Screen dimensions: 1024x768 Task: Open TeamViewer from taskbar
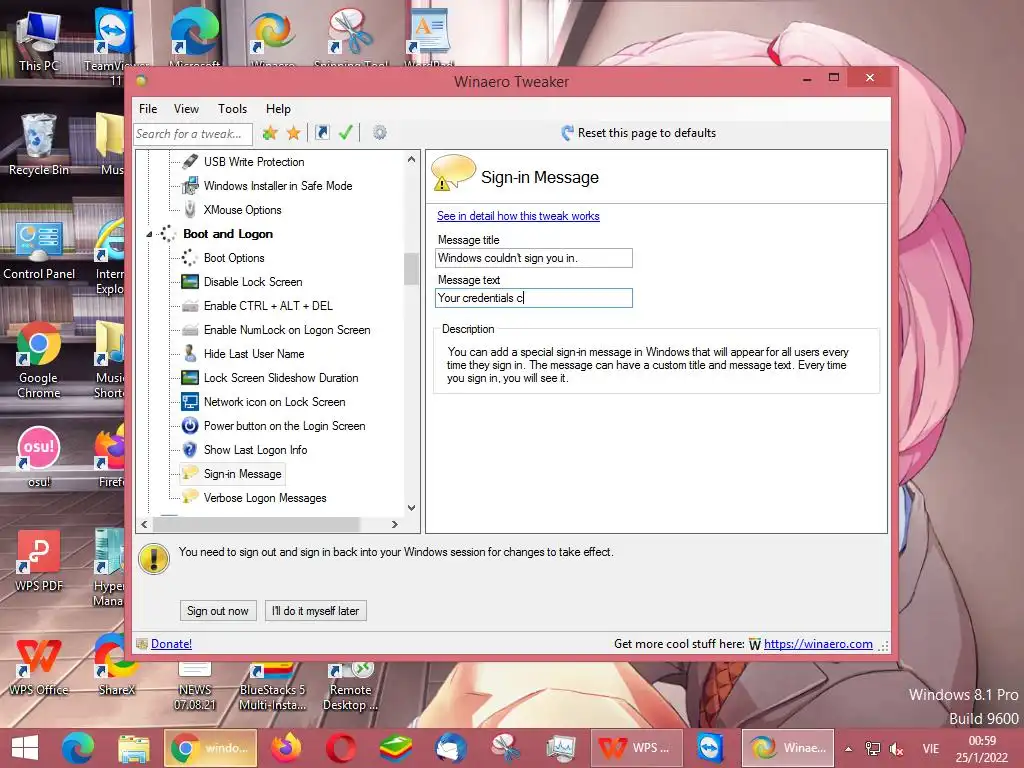point(710,748)
